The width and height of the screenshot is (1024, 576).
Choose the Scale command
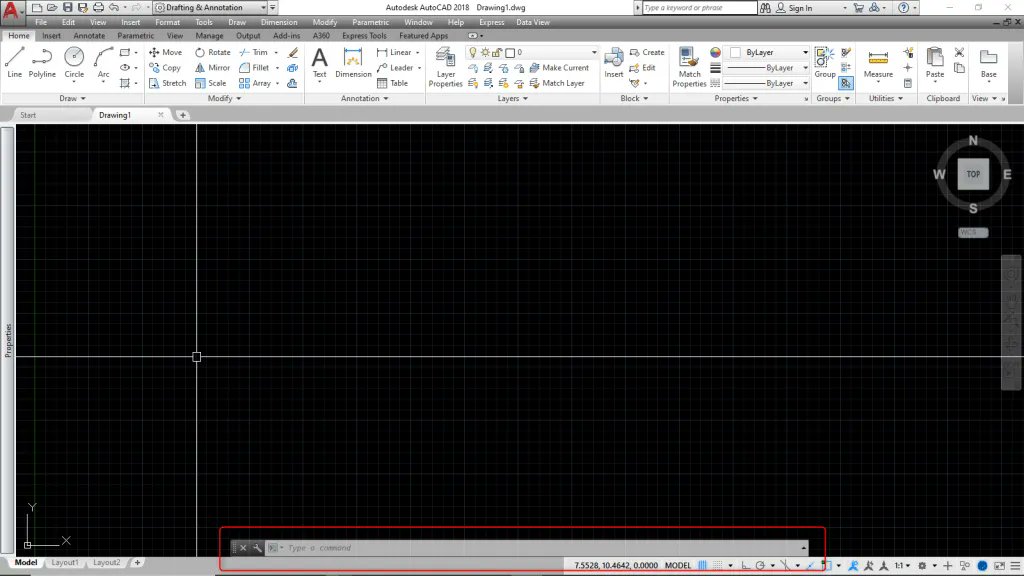coord(210,84)
